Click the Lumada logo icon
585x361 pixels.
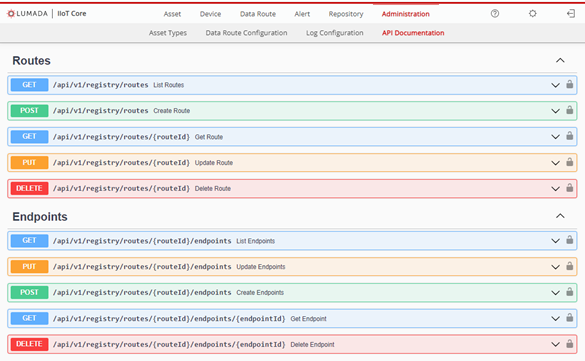tap(11, 14)
